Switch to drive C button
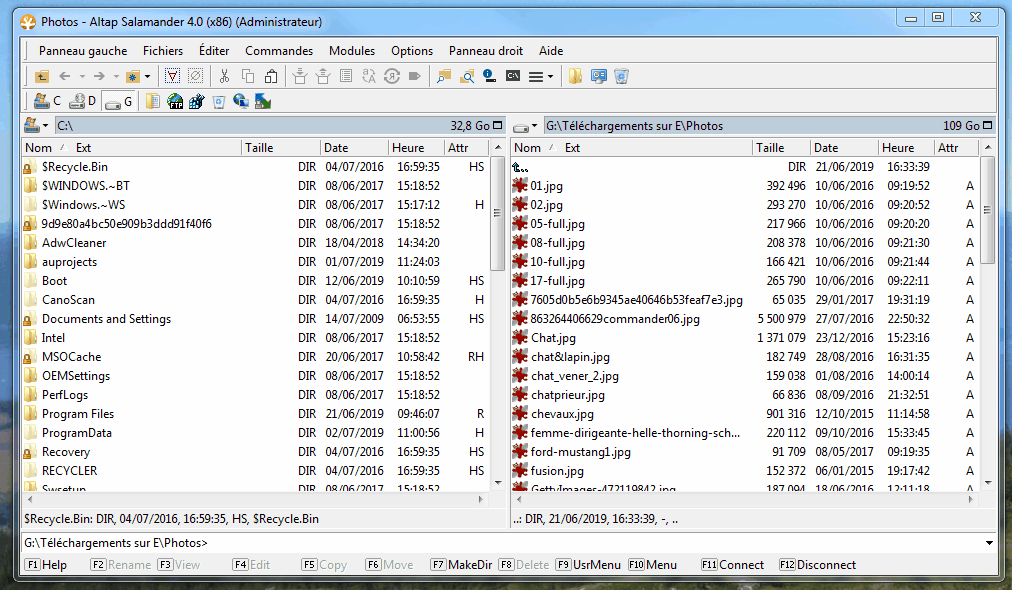 [x=47, y=101]
